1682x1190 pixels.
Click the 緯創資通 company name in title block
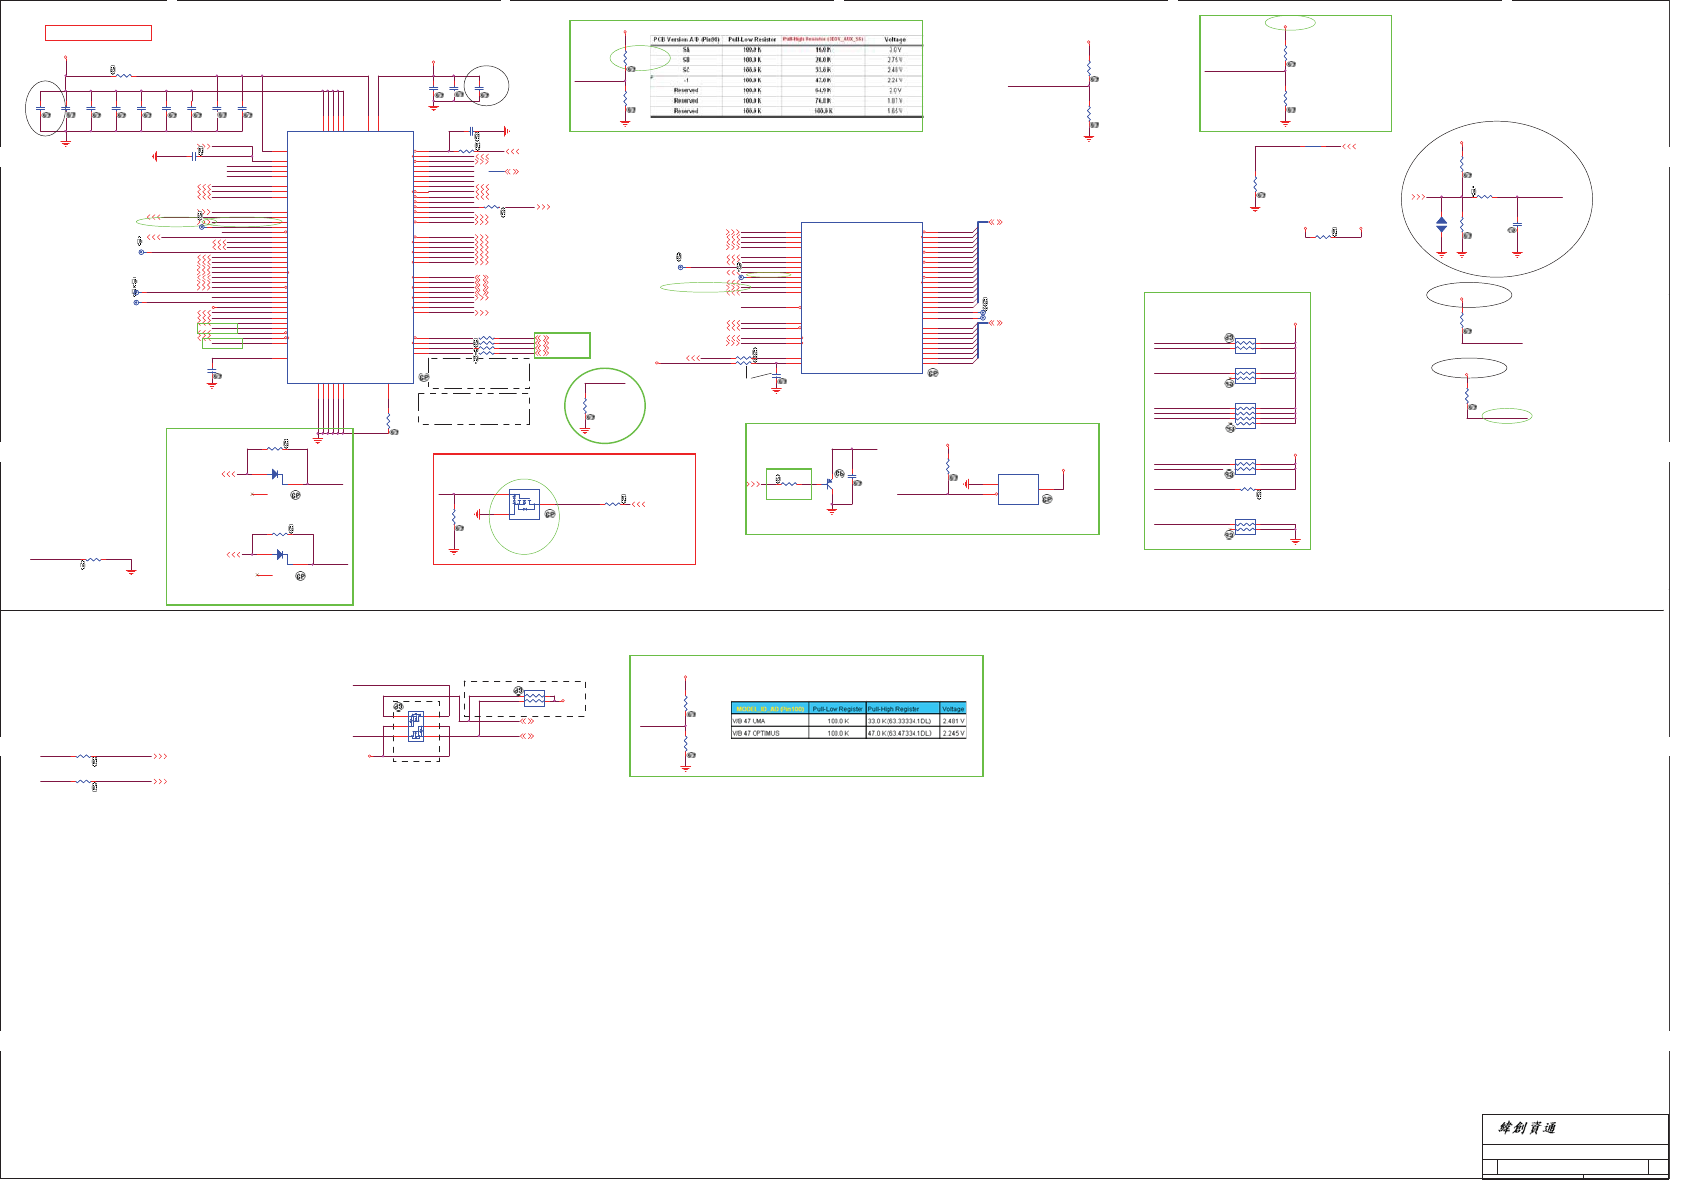click(x=1527, y=1128)
